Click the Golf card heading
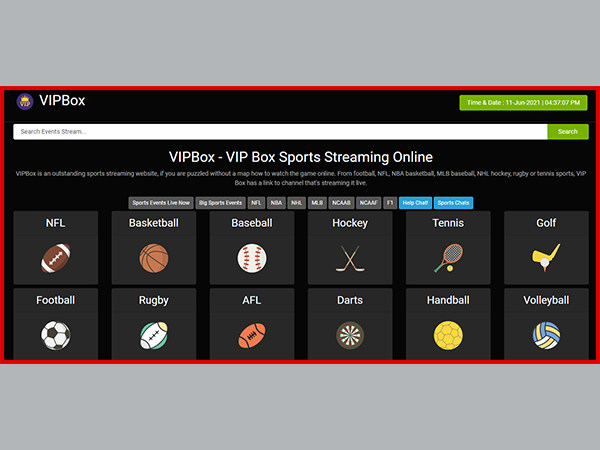Image resolution: width=600 pixels, height=450 pixels. [546, 223]
